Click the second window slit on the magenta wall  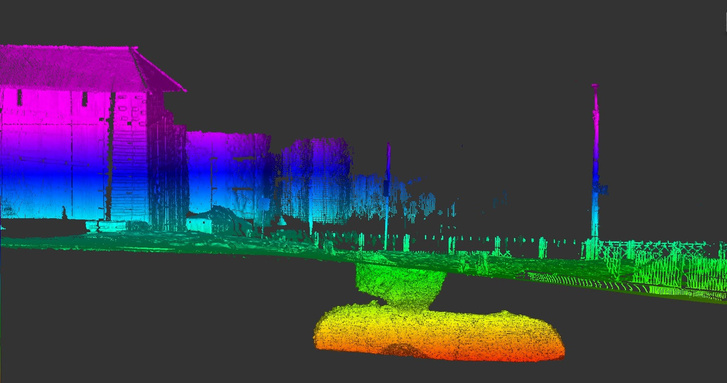[84, 99]
